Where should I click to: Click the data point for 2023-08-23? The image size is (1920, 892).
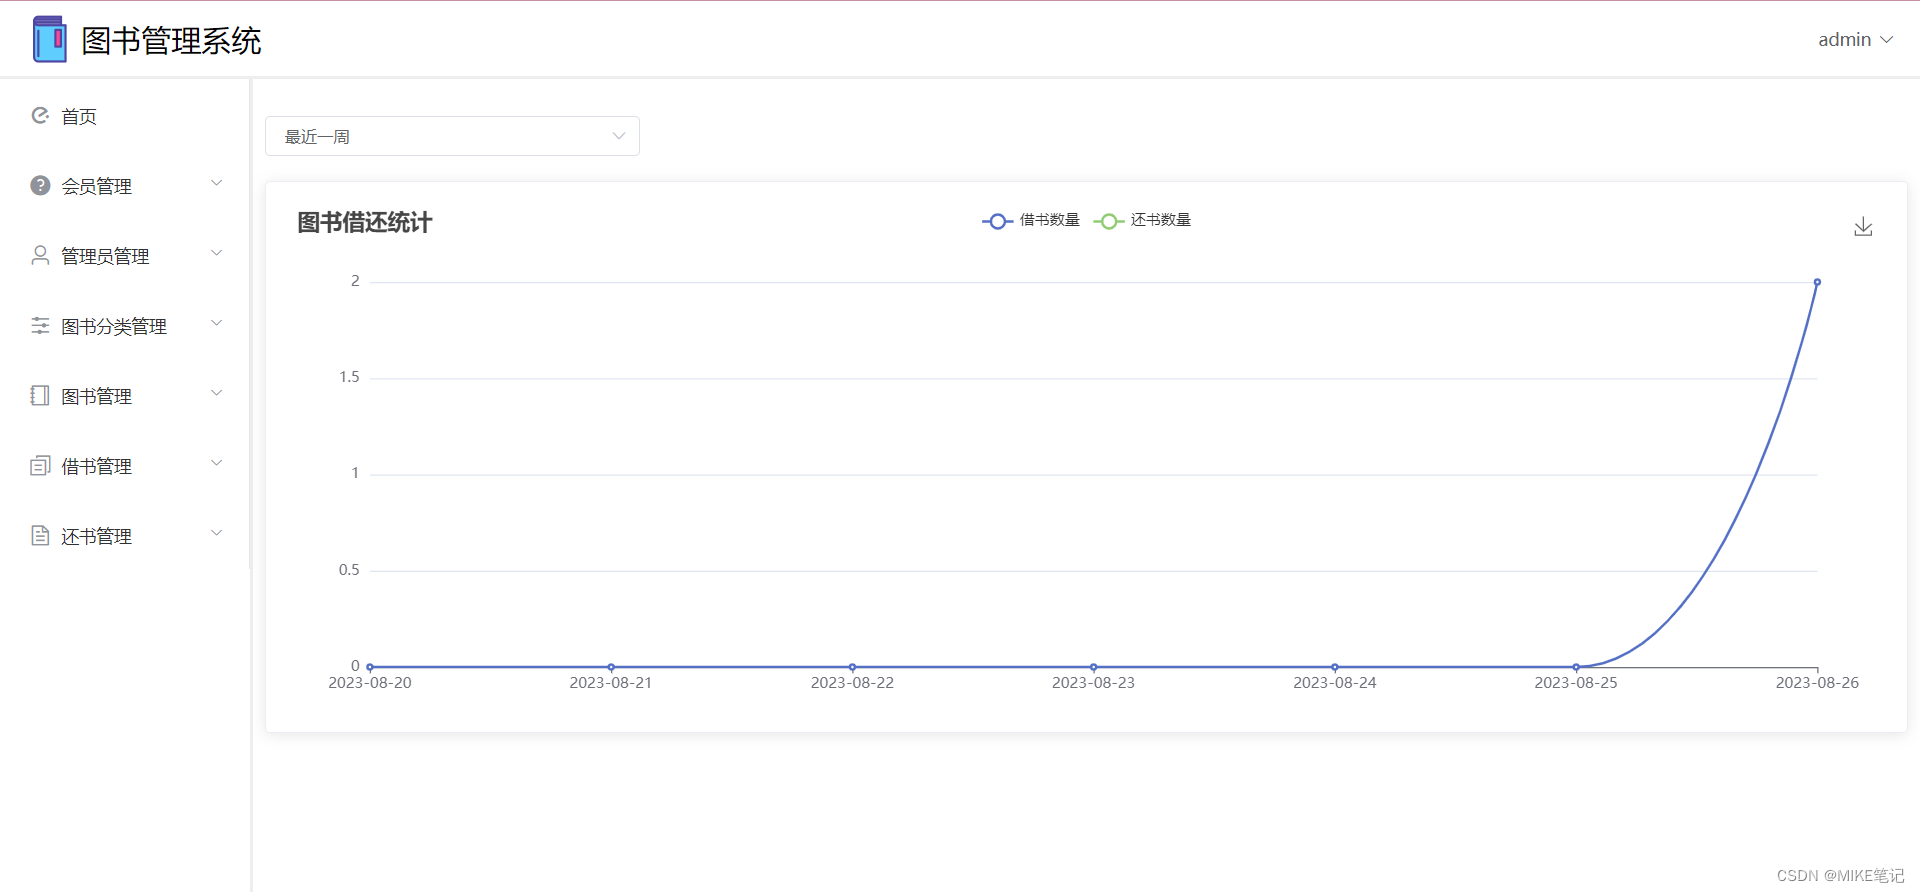pyautogui.click(x=1093, y=667)
